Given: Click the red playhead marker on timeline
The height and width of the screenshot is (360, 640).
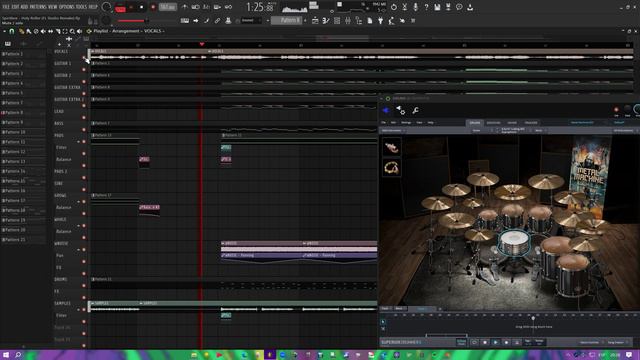Looking at the screenshot, I should click(202, 44).
